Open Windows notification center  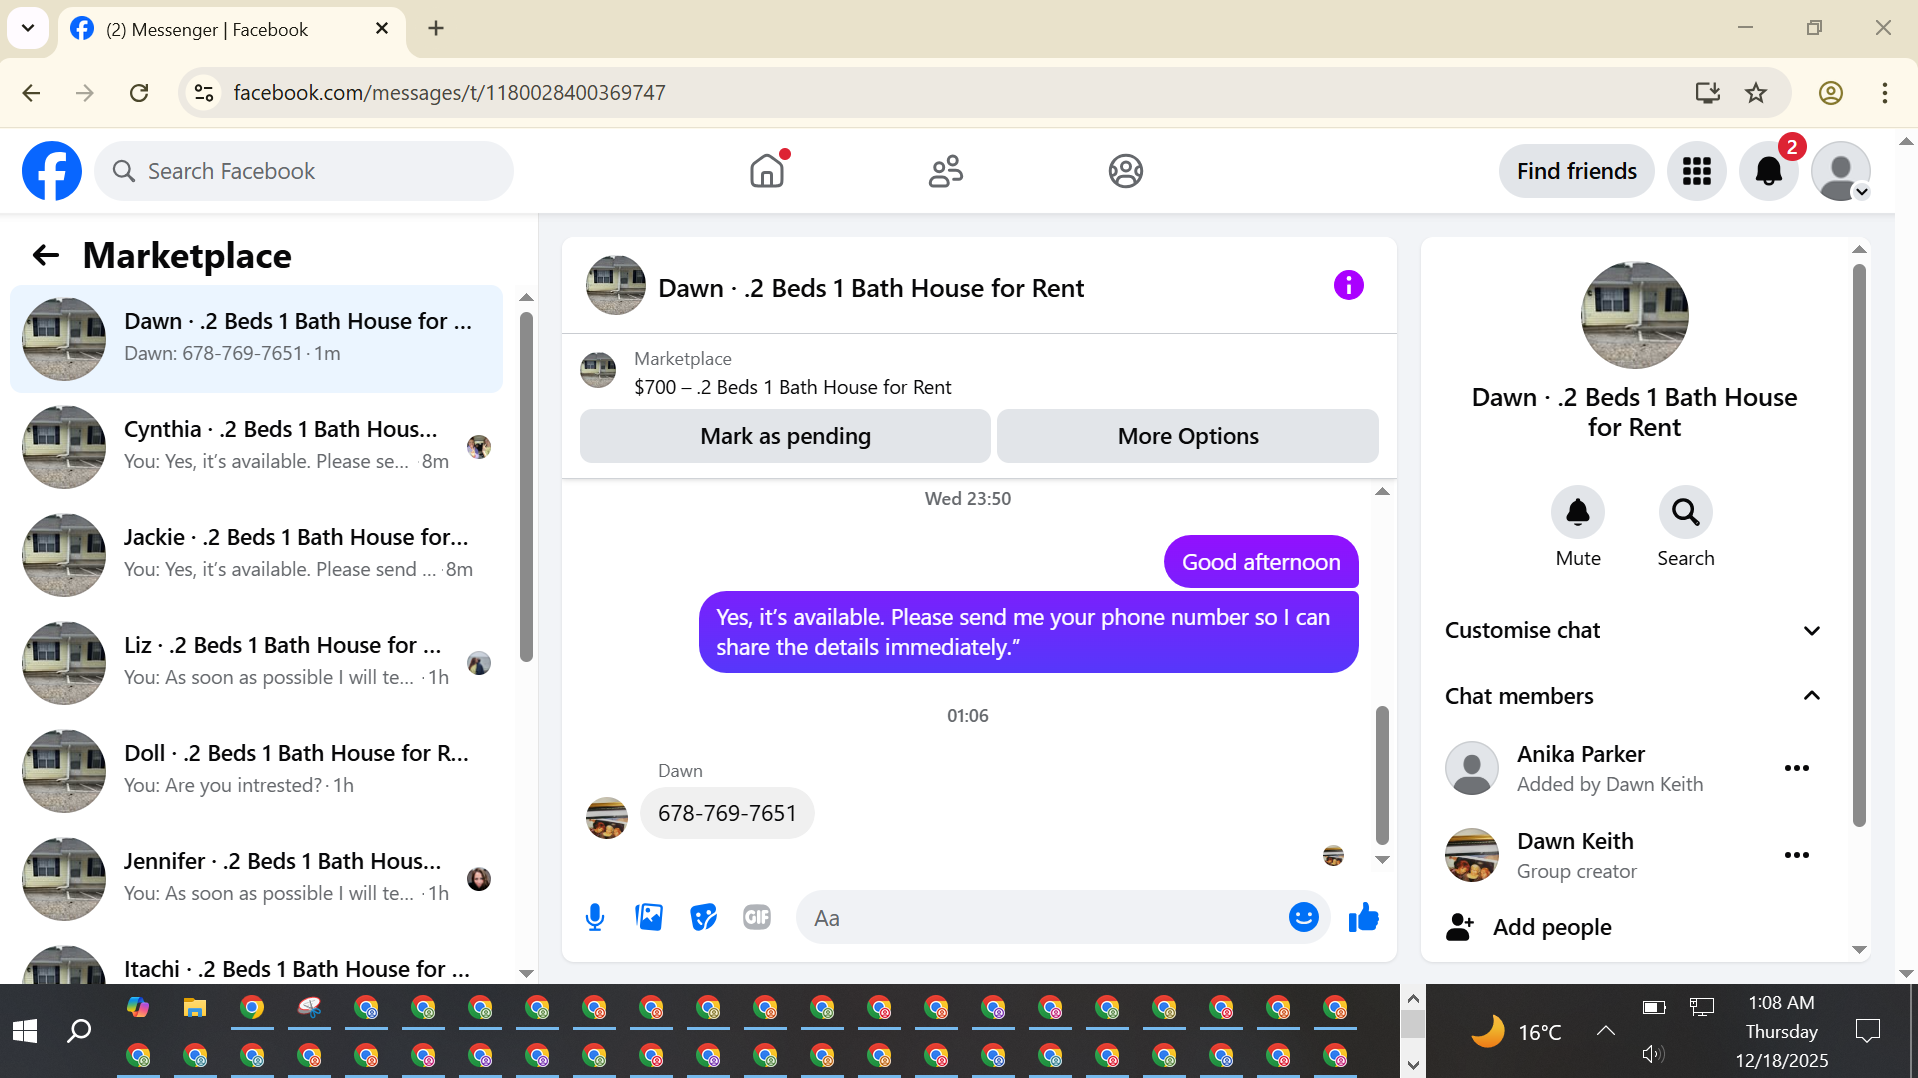pos(1867,1031)
